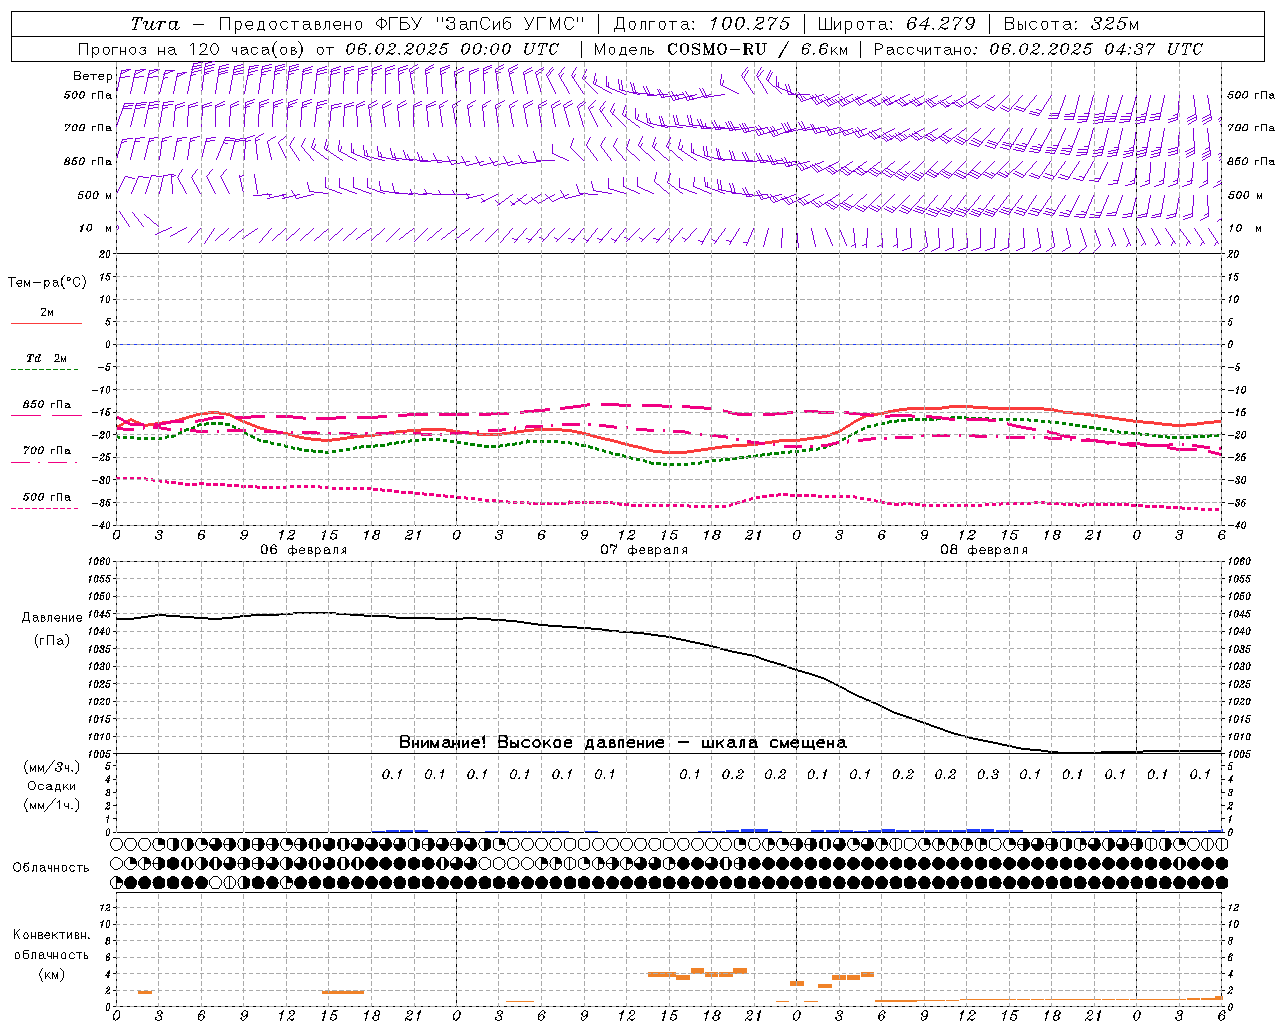Click 'Тем-ра(°C)' temperature panel label
The width and height of the screenshot is (1280, 1024).
(x=47, y=283)
